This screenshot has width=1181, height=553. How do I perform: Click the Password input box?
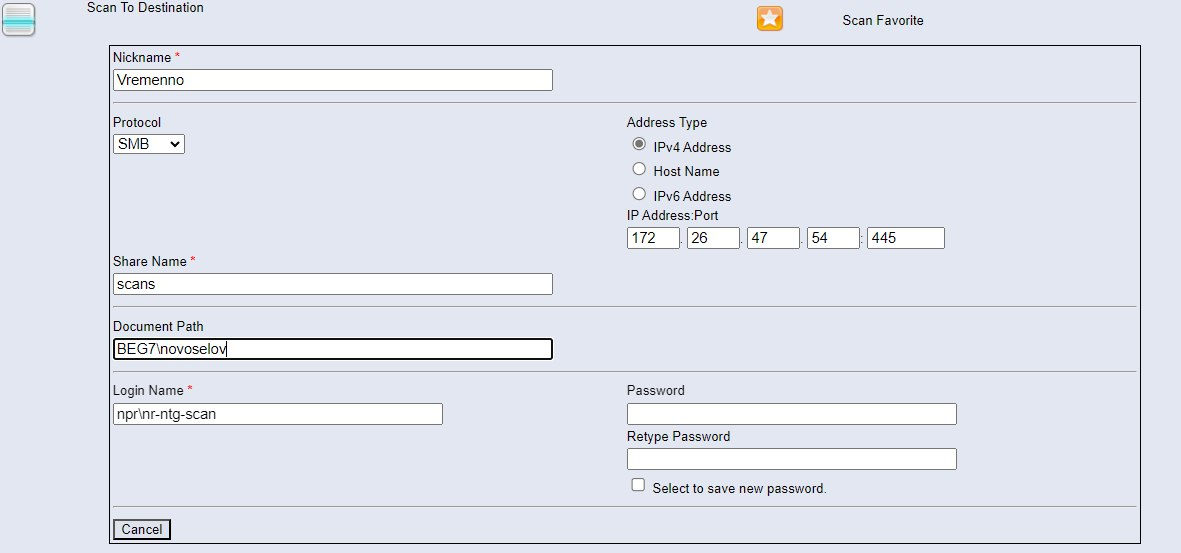(x=791, y=414)
